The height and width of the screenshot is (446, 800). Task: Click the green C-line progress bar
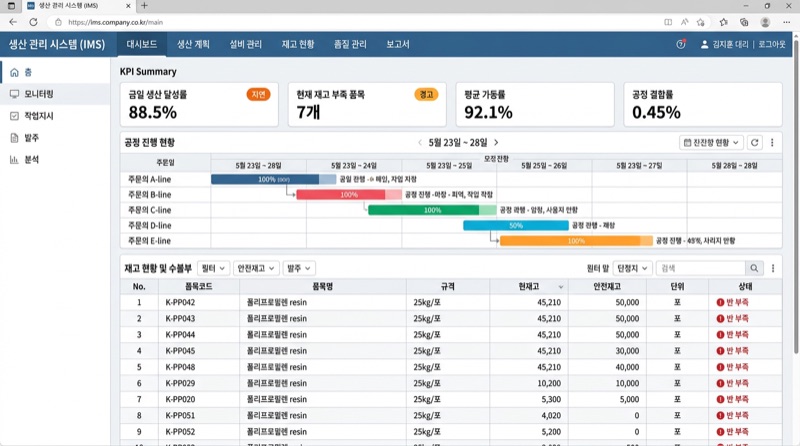pos(432,210)
